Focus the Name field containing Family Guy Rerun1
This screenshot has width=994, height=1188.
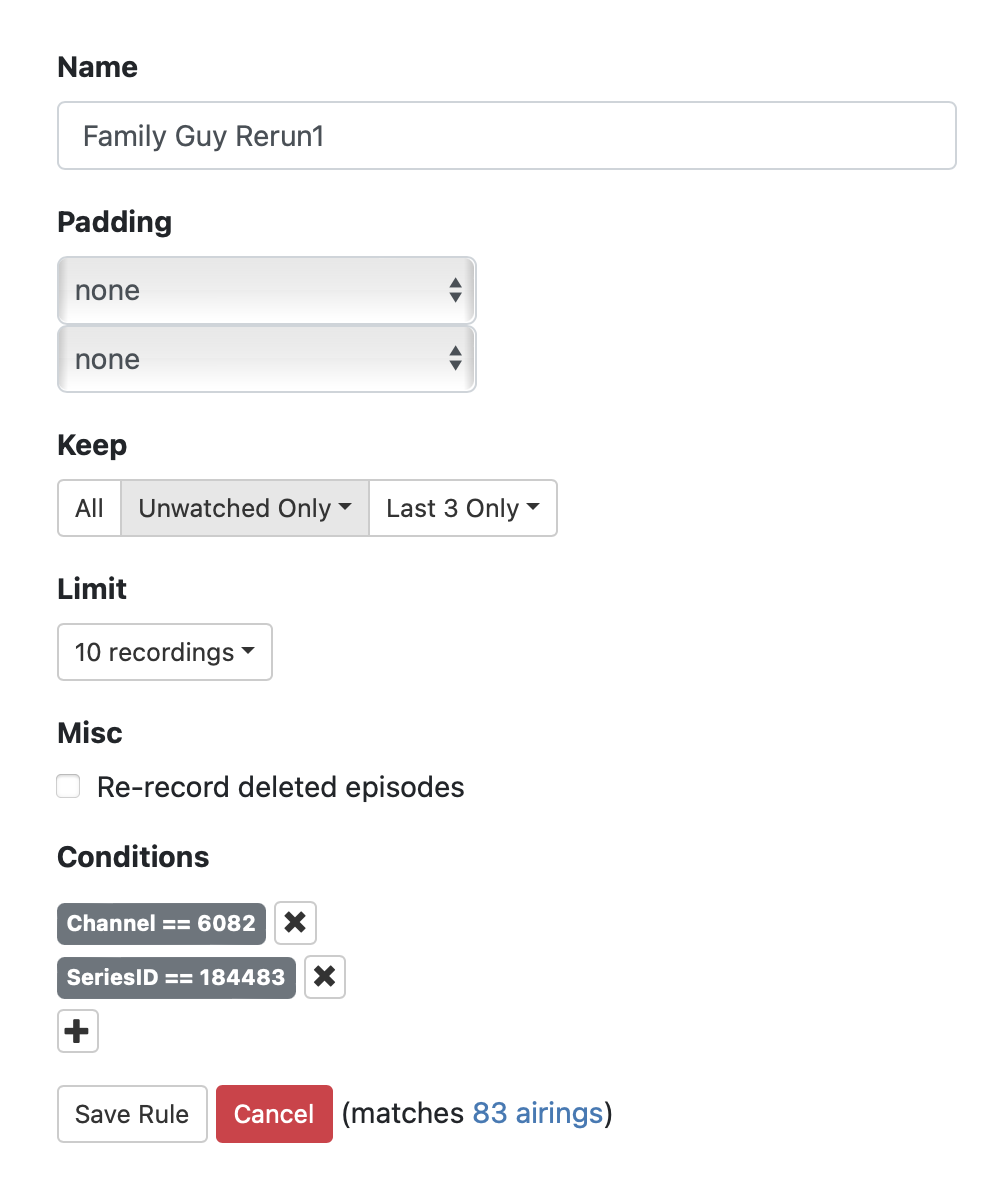[506, 135]
